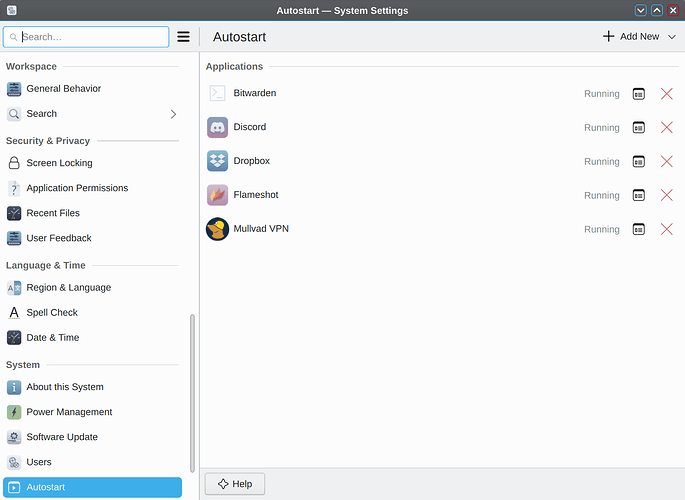Click the Running status for Bitwarden
Viewport: 685px width, 500px height.
click(x=602, y=94)
